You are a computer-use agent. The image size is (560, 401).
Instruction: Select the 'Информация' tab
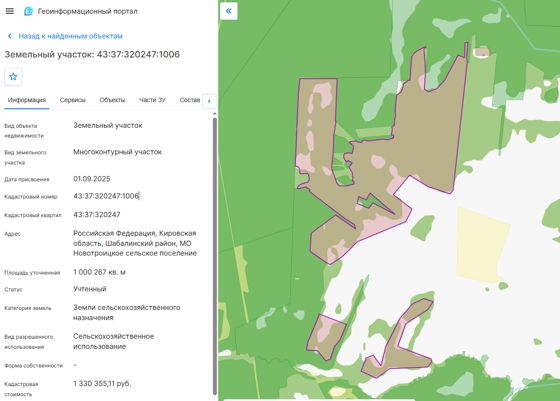coord(27,100)
